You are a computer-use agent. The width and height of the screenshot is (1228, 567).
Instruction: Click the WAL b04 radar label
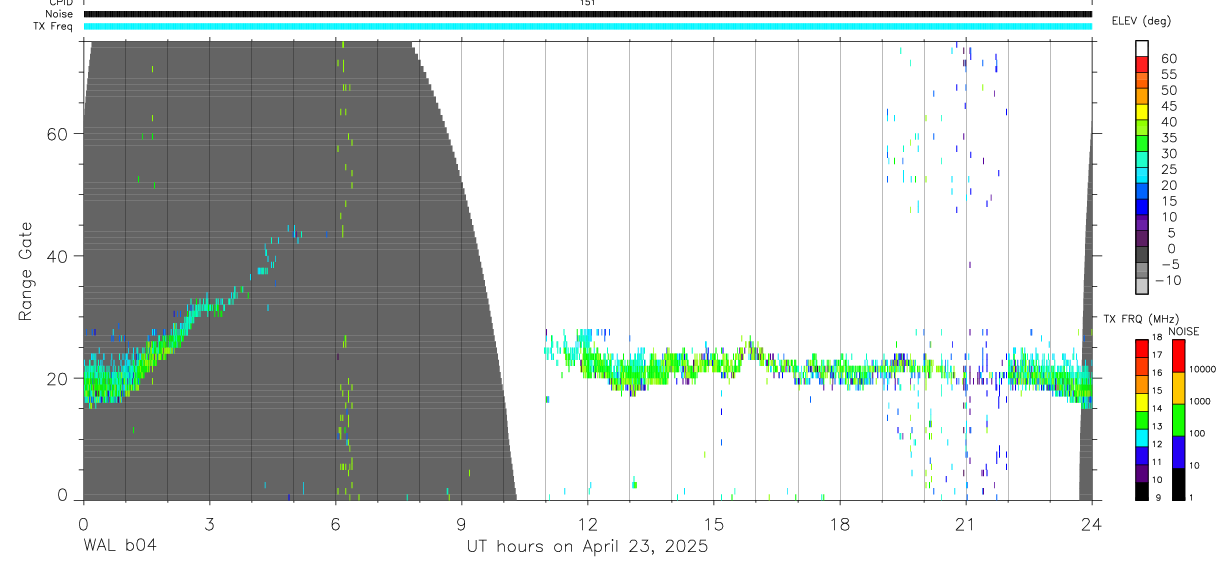coord(119,546)
